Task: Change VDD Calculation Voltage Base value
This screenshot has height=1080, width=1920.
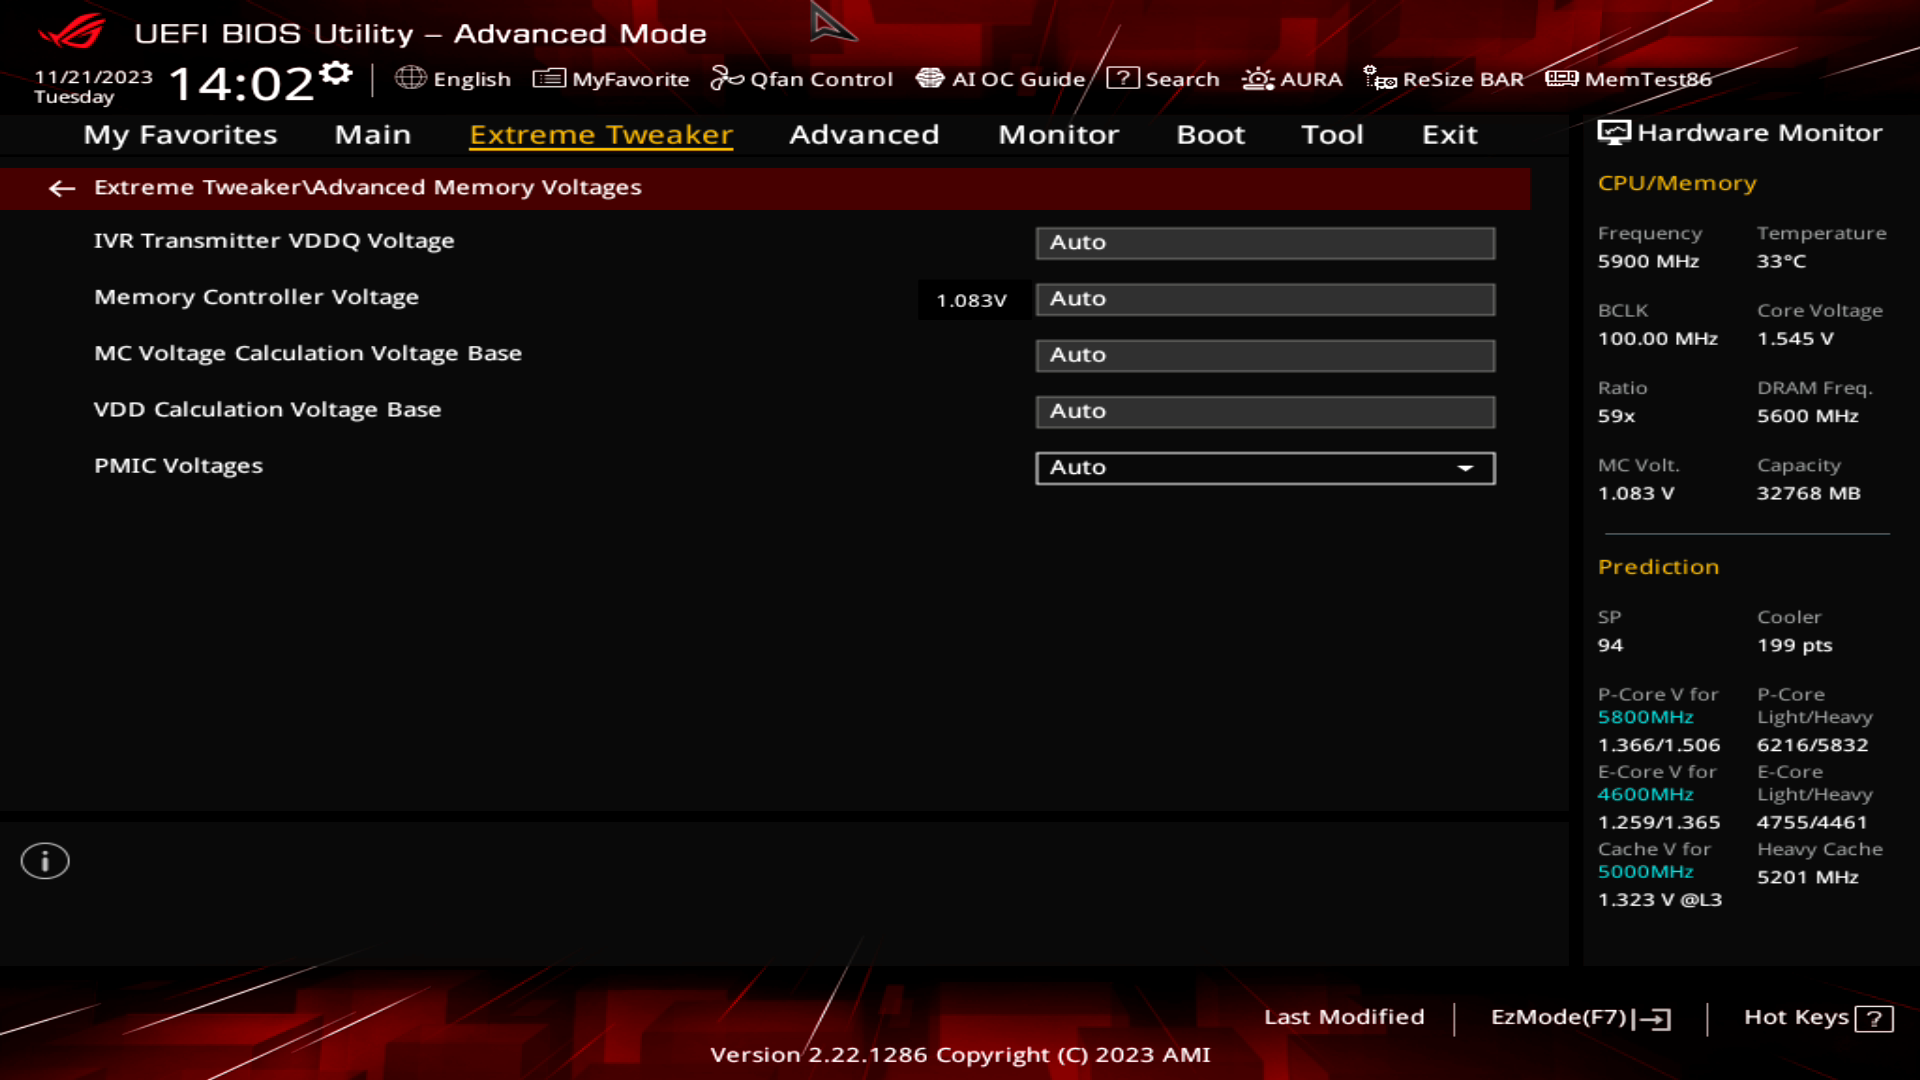Action: click(x=1264, y=411)
